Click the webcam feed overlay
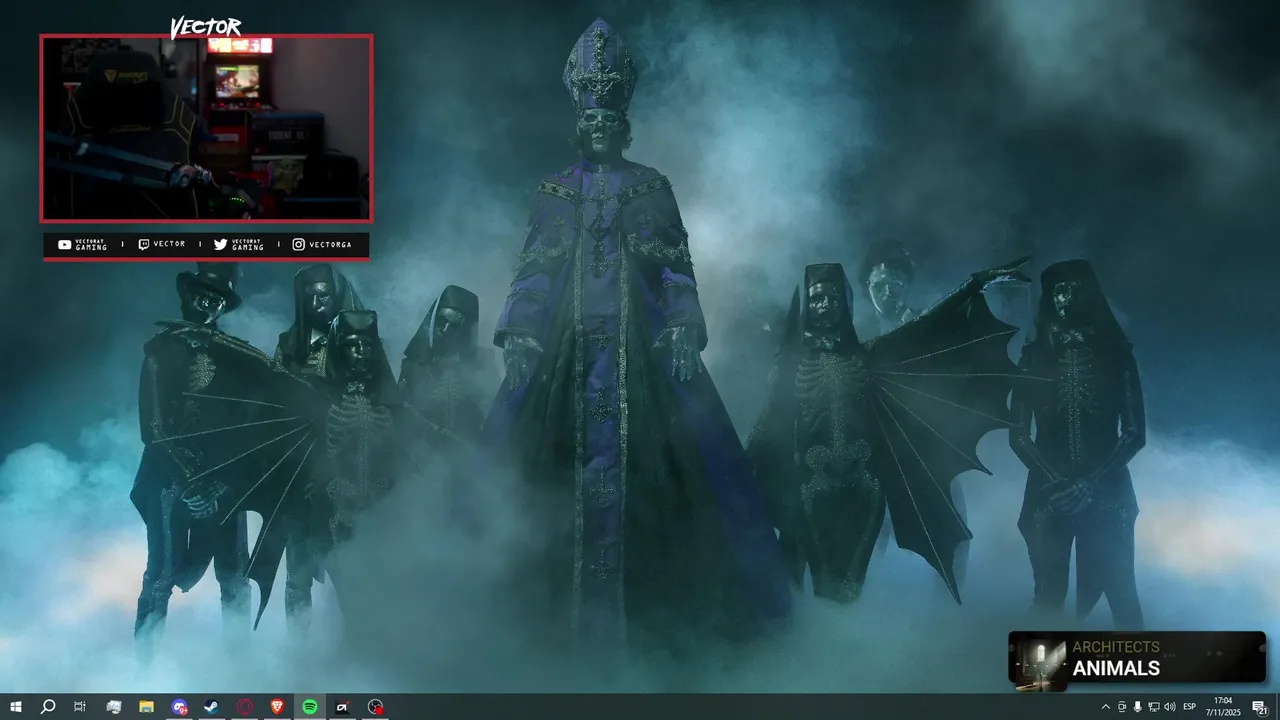The width and height of the screenshot is (1280, 720). (x=206, y=128)
